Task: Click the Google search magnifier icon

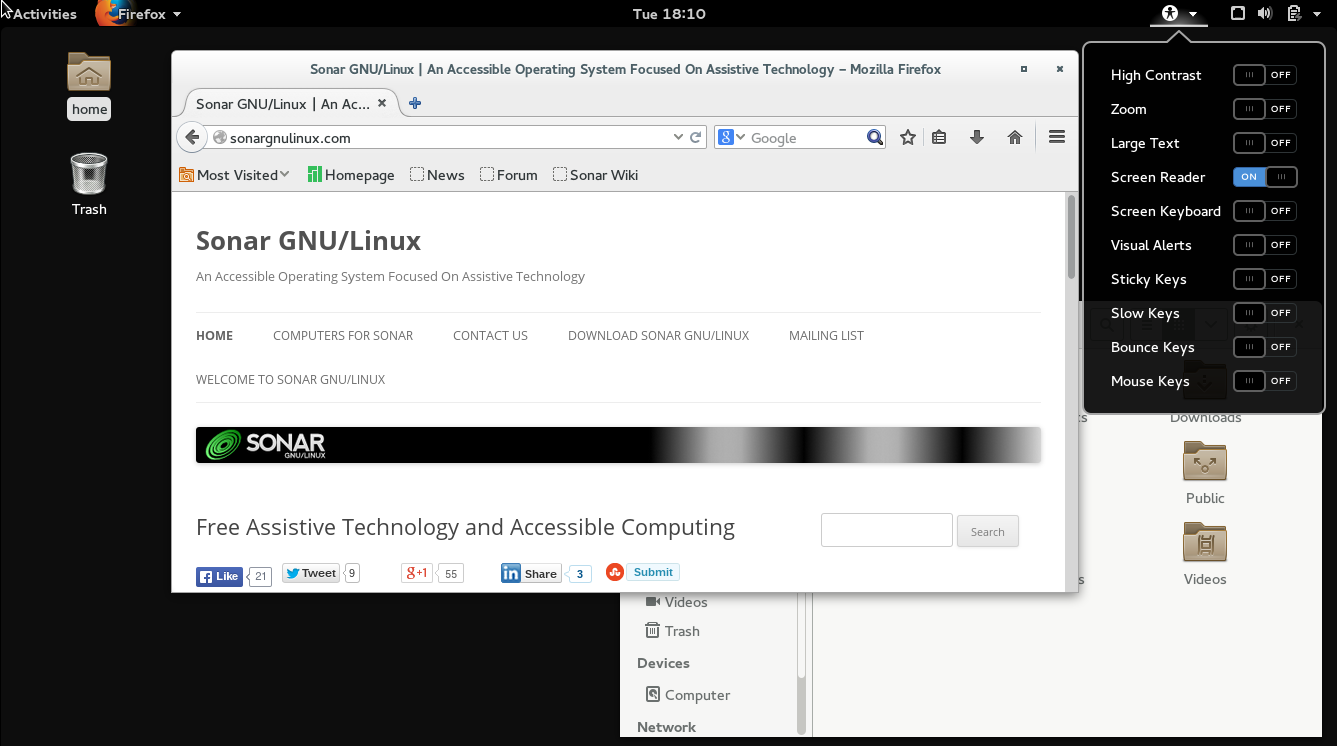Action: coord(875,138)
